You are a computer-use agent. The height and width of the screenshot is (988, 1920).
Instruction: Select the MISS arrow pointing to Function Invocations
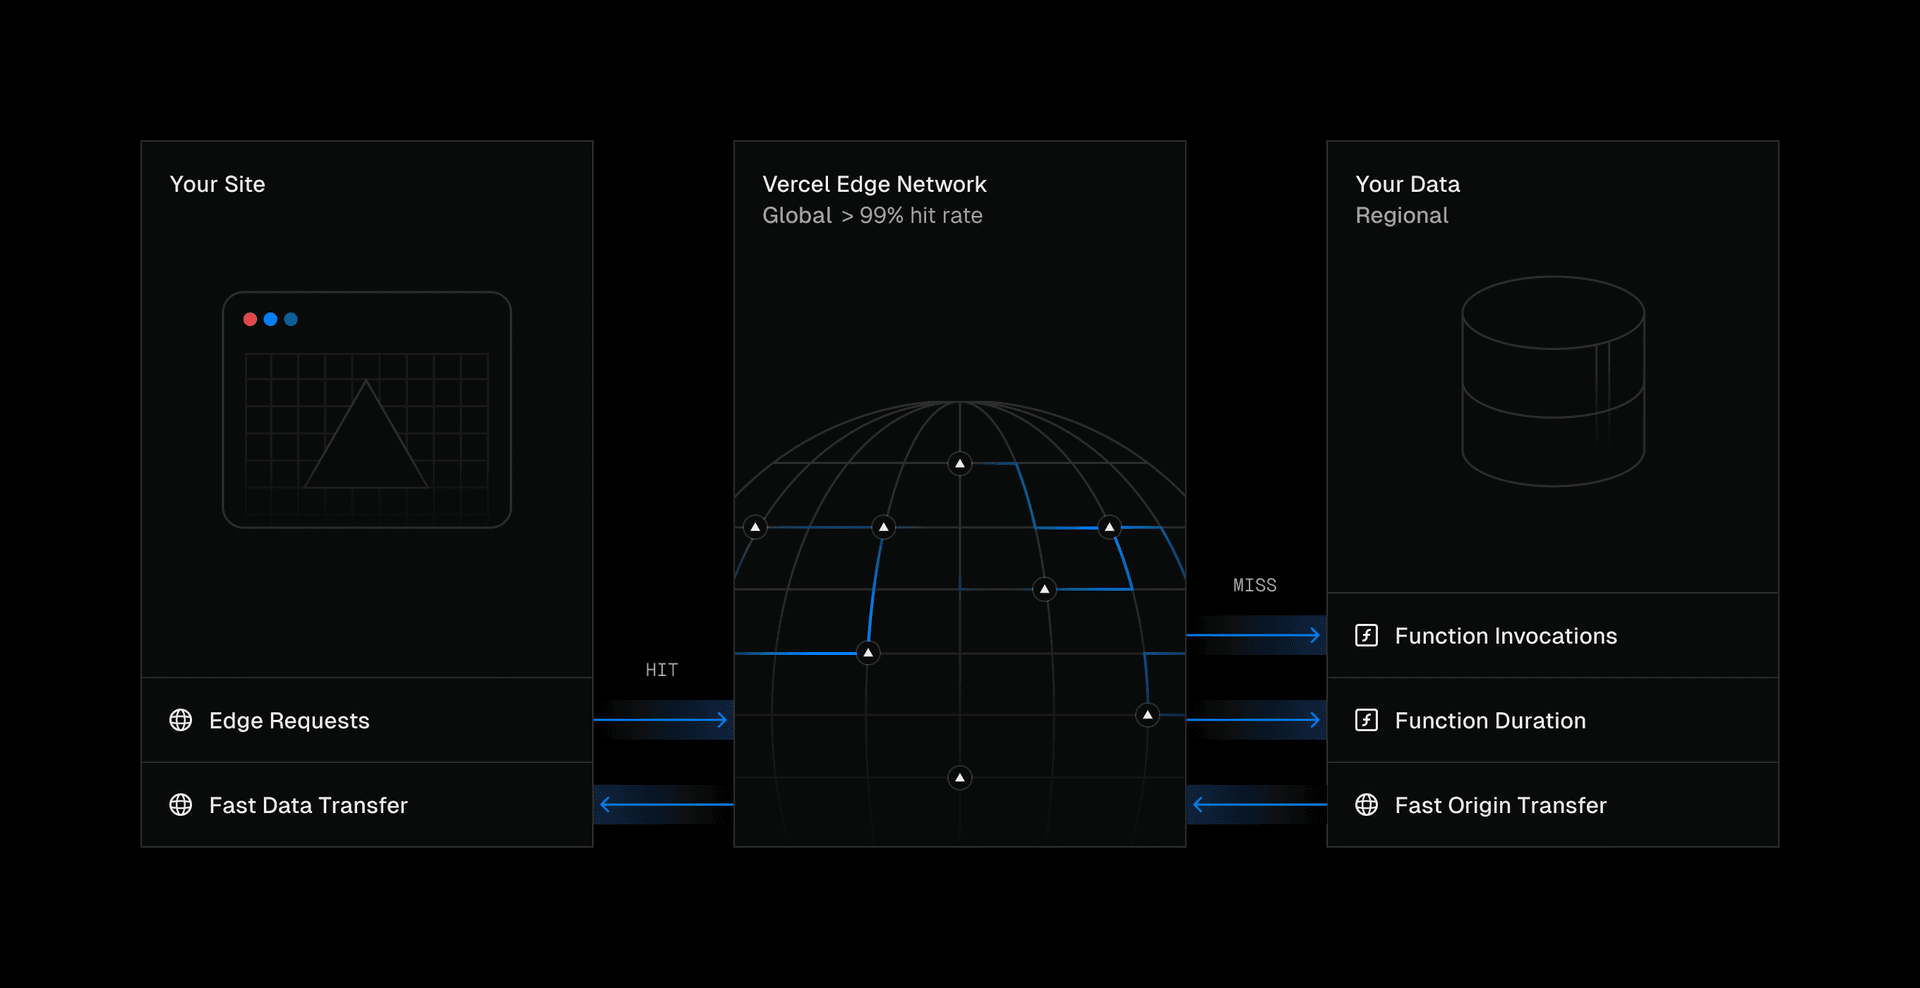coord(1255,634)
